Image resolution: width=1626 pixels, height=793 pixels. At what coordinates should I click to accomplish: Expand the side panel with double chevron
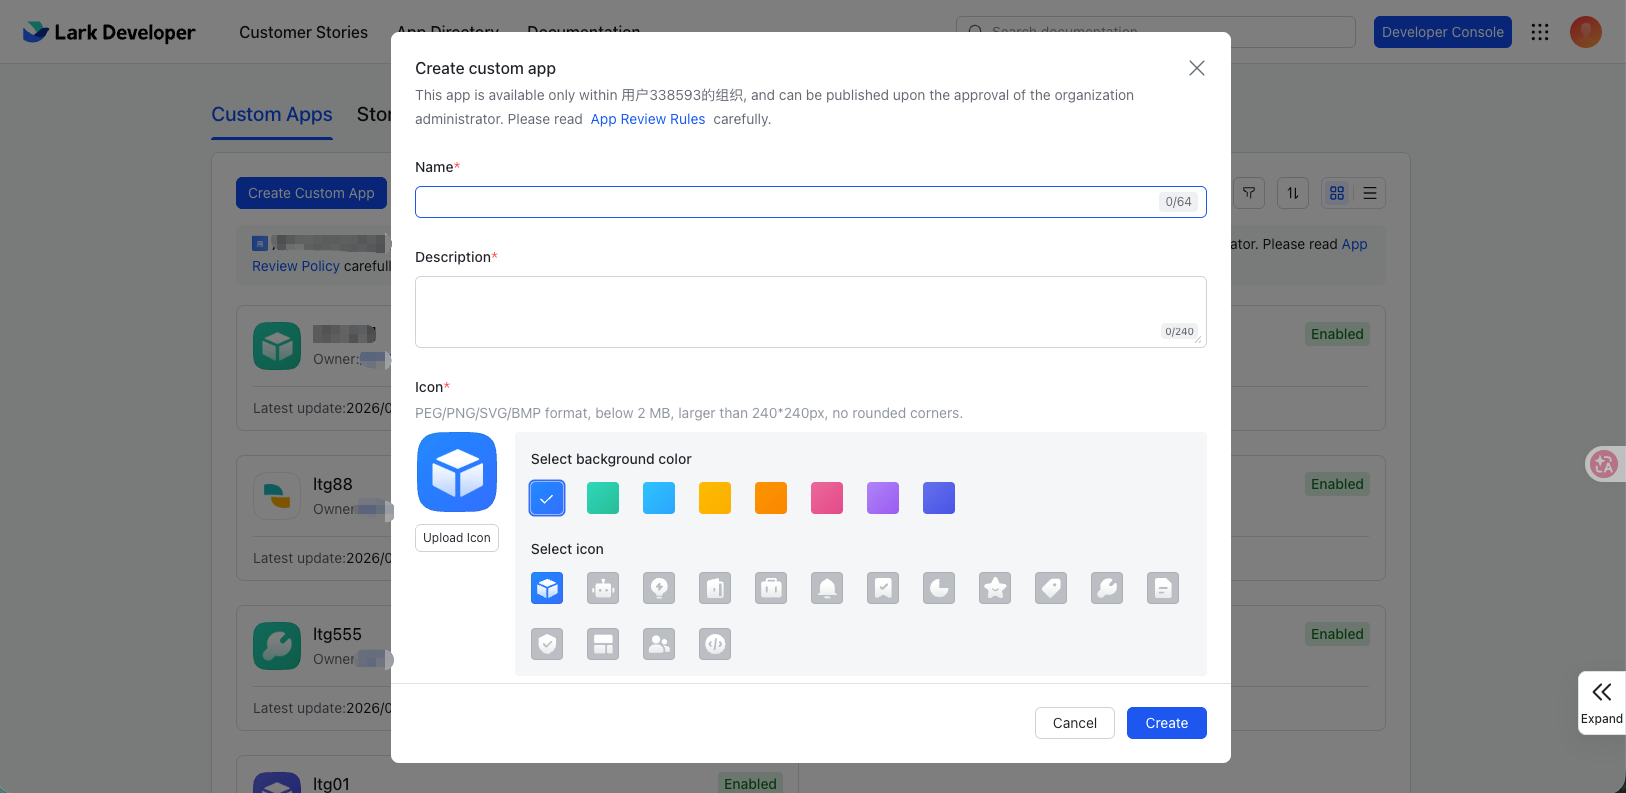(1601, 702)
